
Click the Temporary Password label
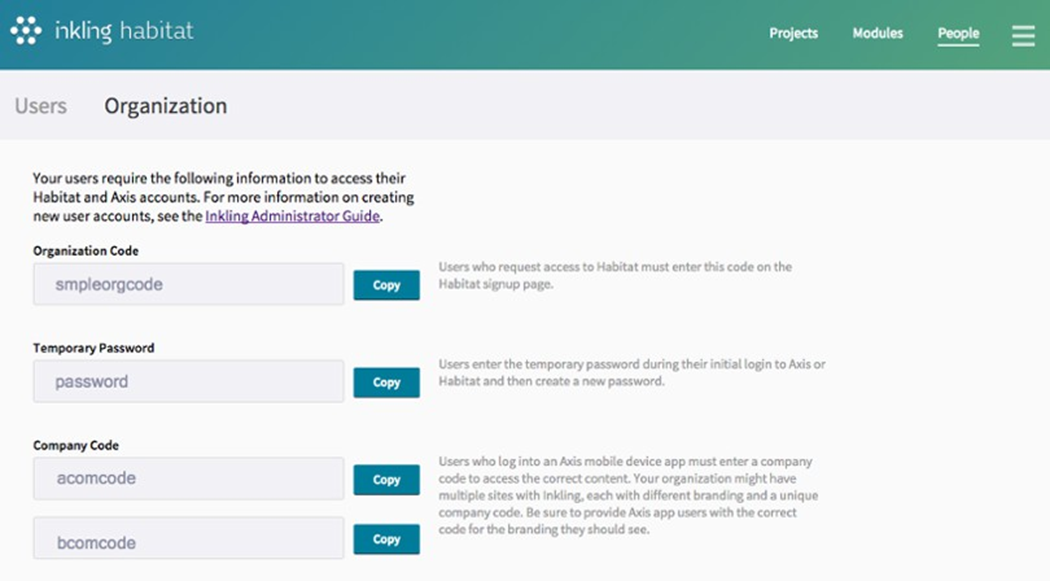coord(94,348)
